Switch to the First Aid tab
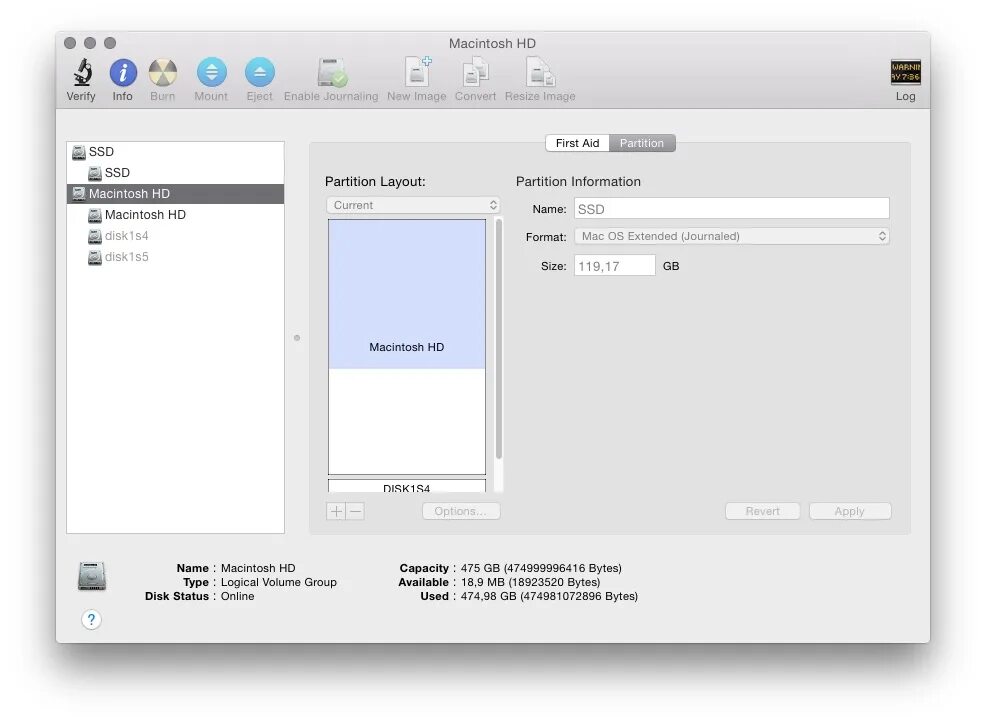Viewport: 986px width, 723px height. 577,143
